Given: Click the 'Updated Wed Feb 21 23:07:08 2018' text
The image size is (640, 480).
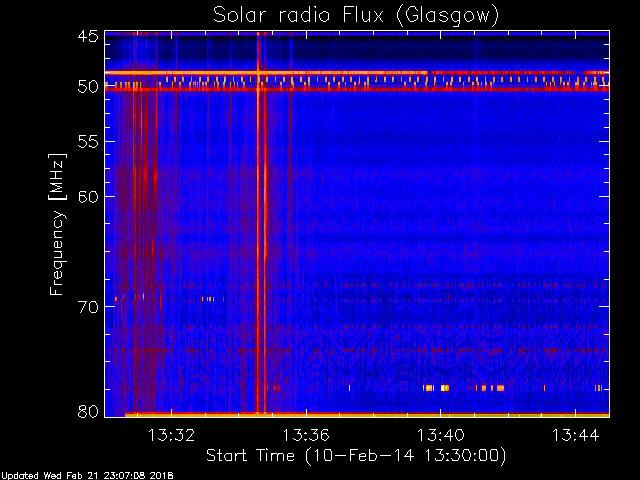Looking at the screenshot, I should (x=87, y=476).
